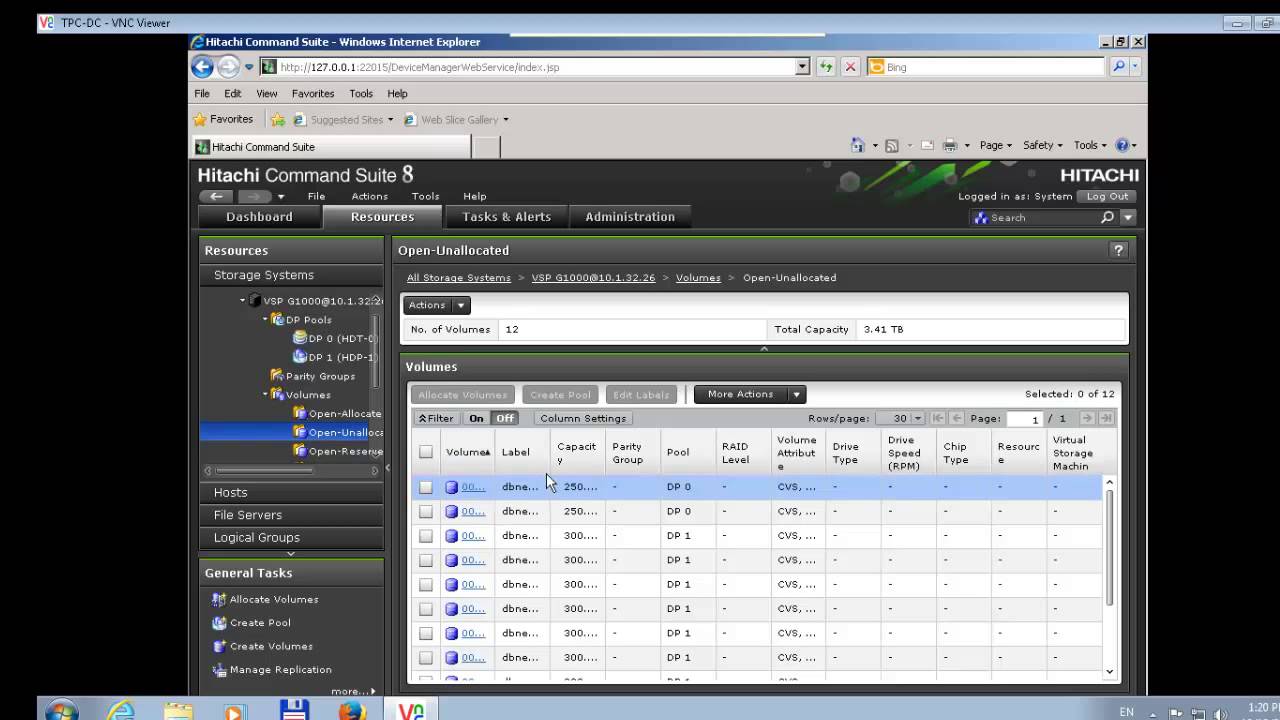The image size is (1280, 720).
Task: Switch to the Dashboard tab
Action: coord(259,217)
